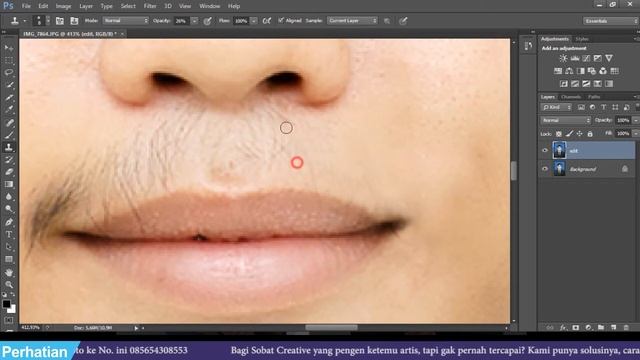Set the foreground color swatch
Image resolution: width=640 pixels, height=360 pixels.
point(6,304)
